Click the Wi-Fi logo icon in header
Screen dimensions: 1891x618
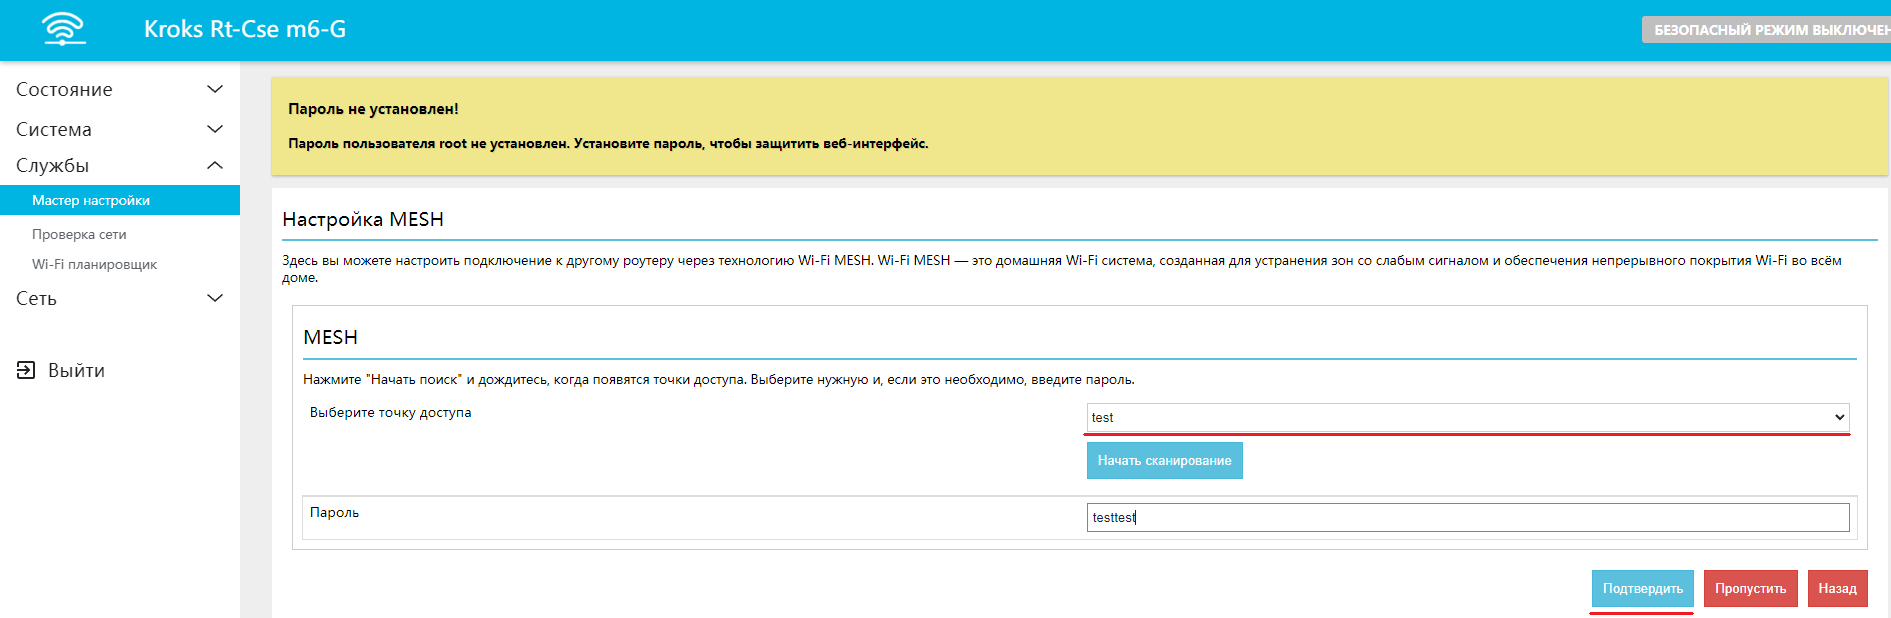[x=64, y=29]
